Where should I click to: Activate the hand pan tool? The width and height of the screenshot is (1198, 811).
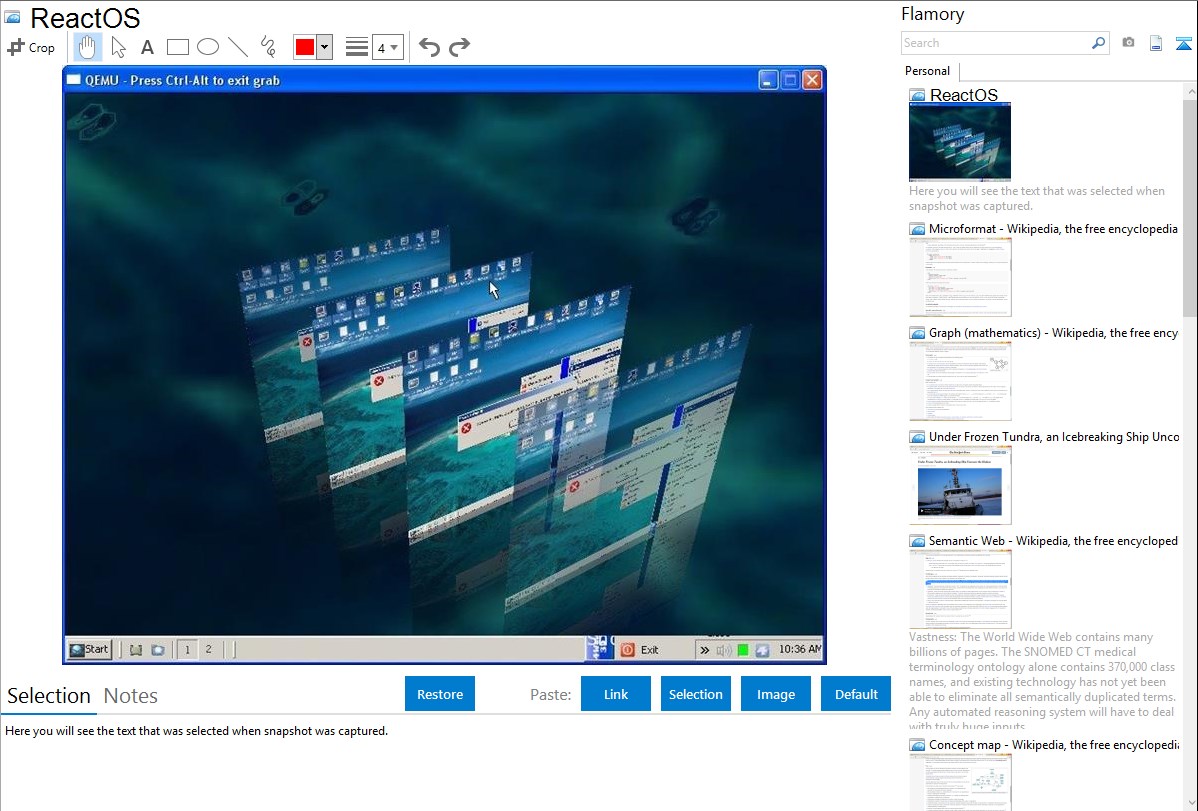coord(88,47)
